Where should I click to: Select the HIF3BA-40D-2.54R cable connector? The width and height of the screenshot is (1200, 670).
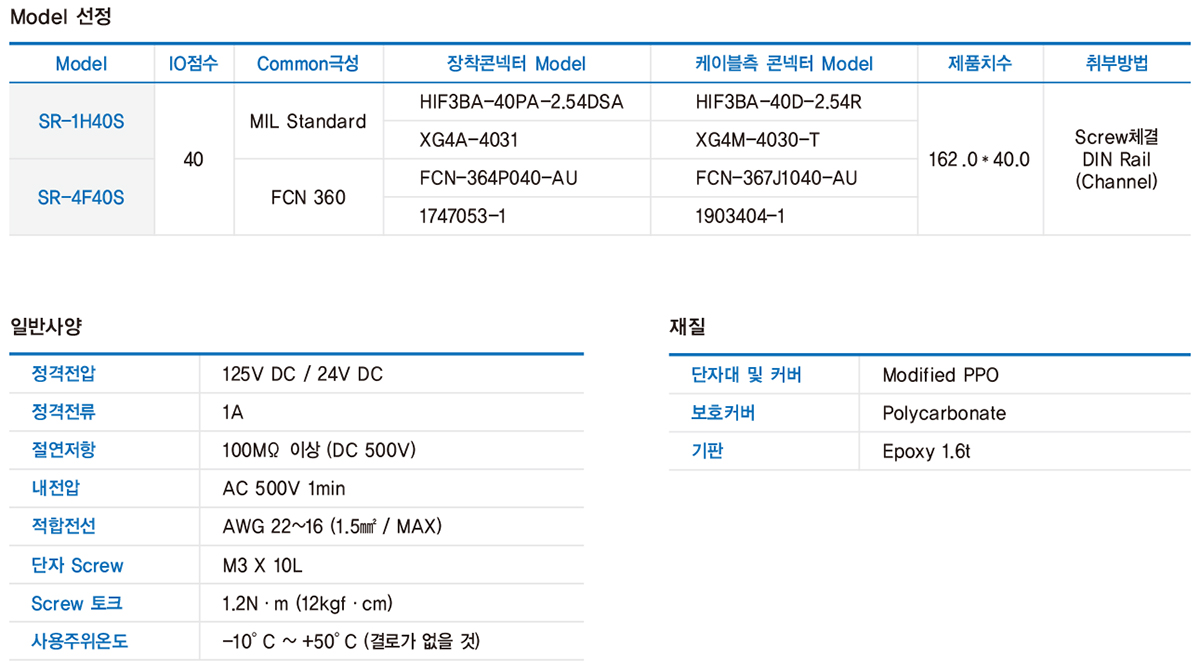coord(780,102)
